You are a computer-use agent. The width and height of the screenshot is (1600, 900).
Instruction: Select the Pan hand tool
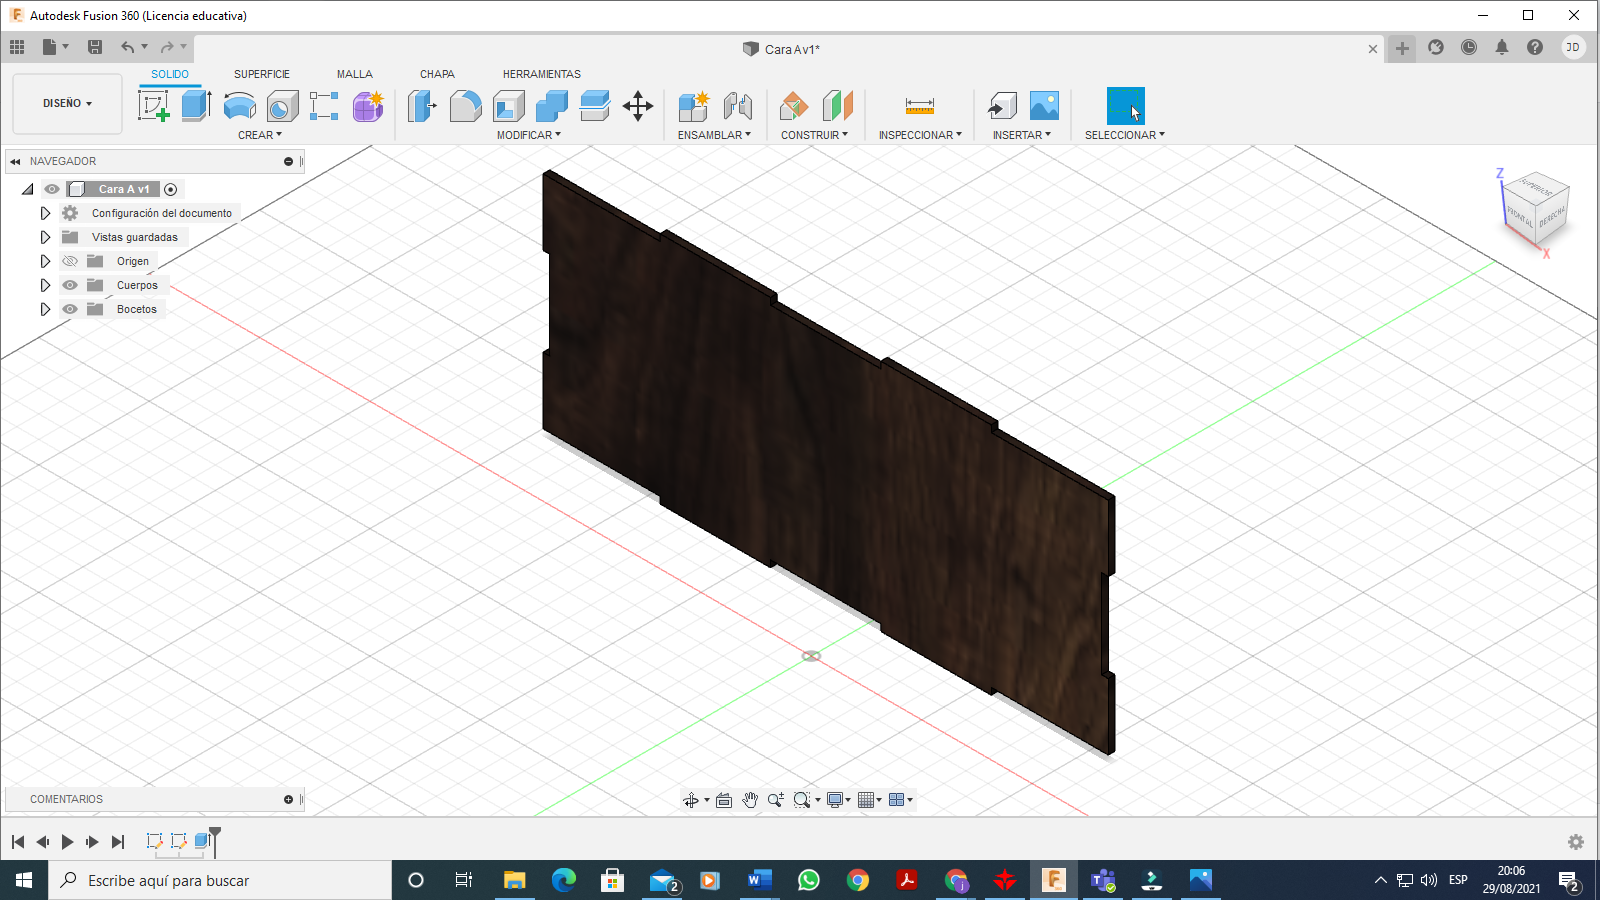click(x=750, y=800)
